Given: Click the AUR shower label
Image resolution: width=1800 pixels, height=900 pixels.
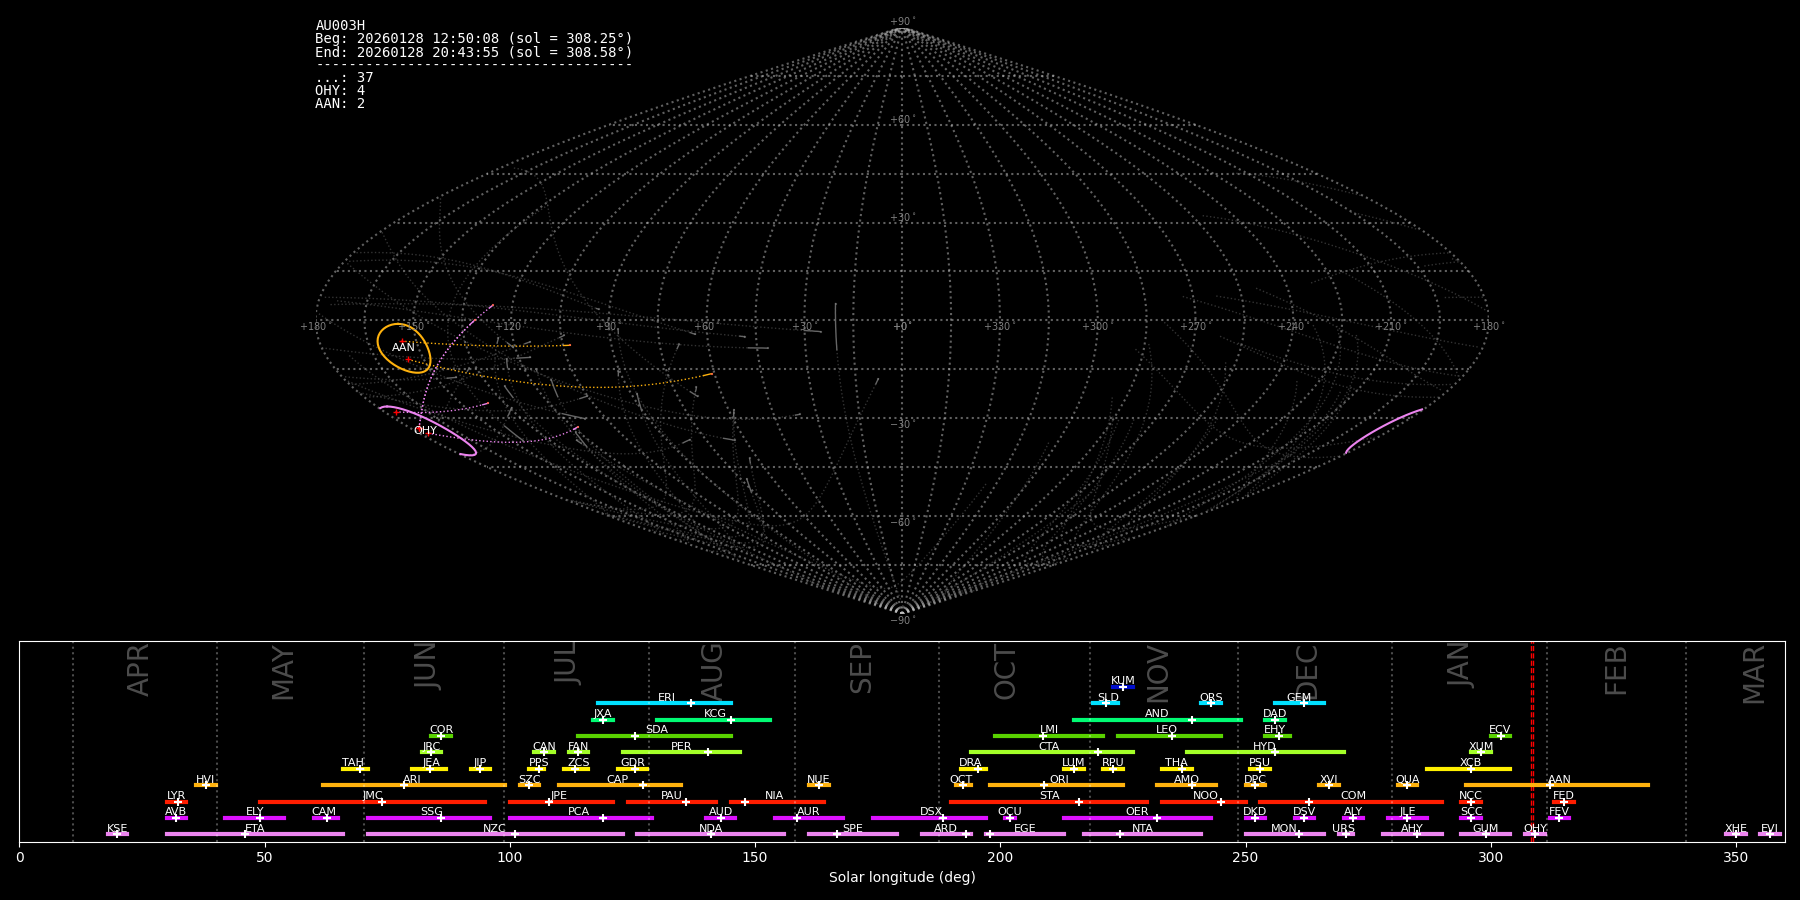Looking at the screenshot, I should [x=808, y=812].
